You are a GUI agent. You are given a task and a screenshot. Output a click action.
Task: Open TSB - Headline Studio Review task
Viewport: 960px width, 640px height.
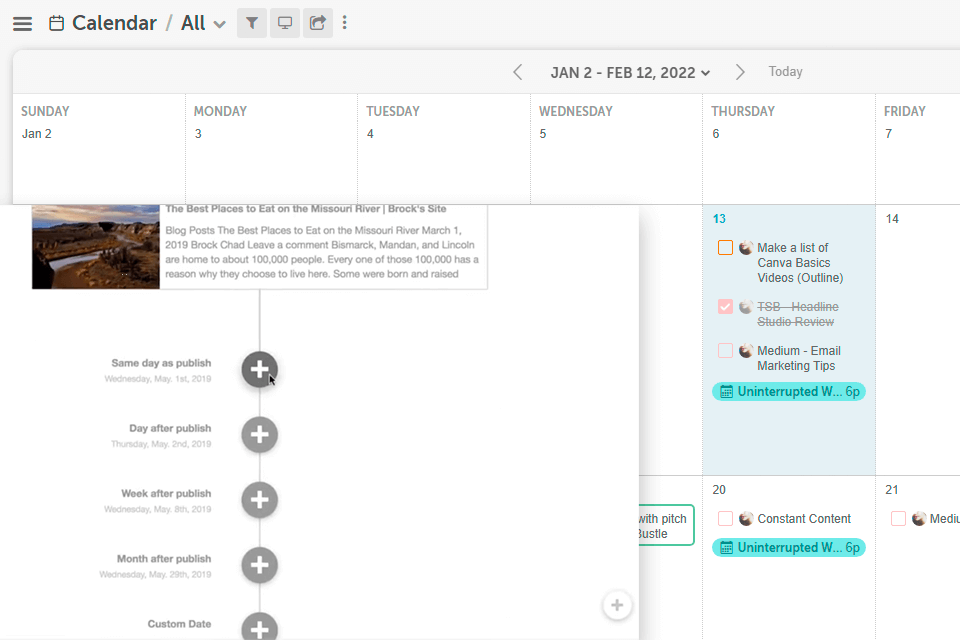798,314
